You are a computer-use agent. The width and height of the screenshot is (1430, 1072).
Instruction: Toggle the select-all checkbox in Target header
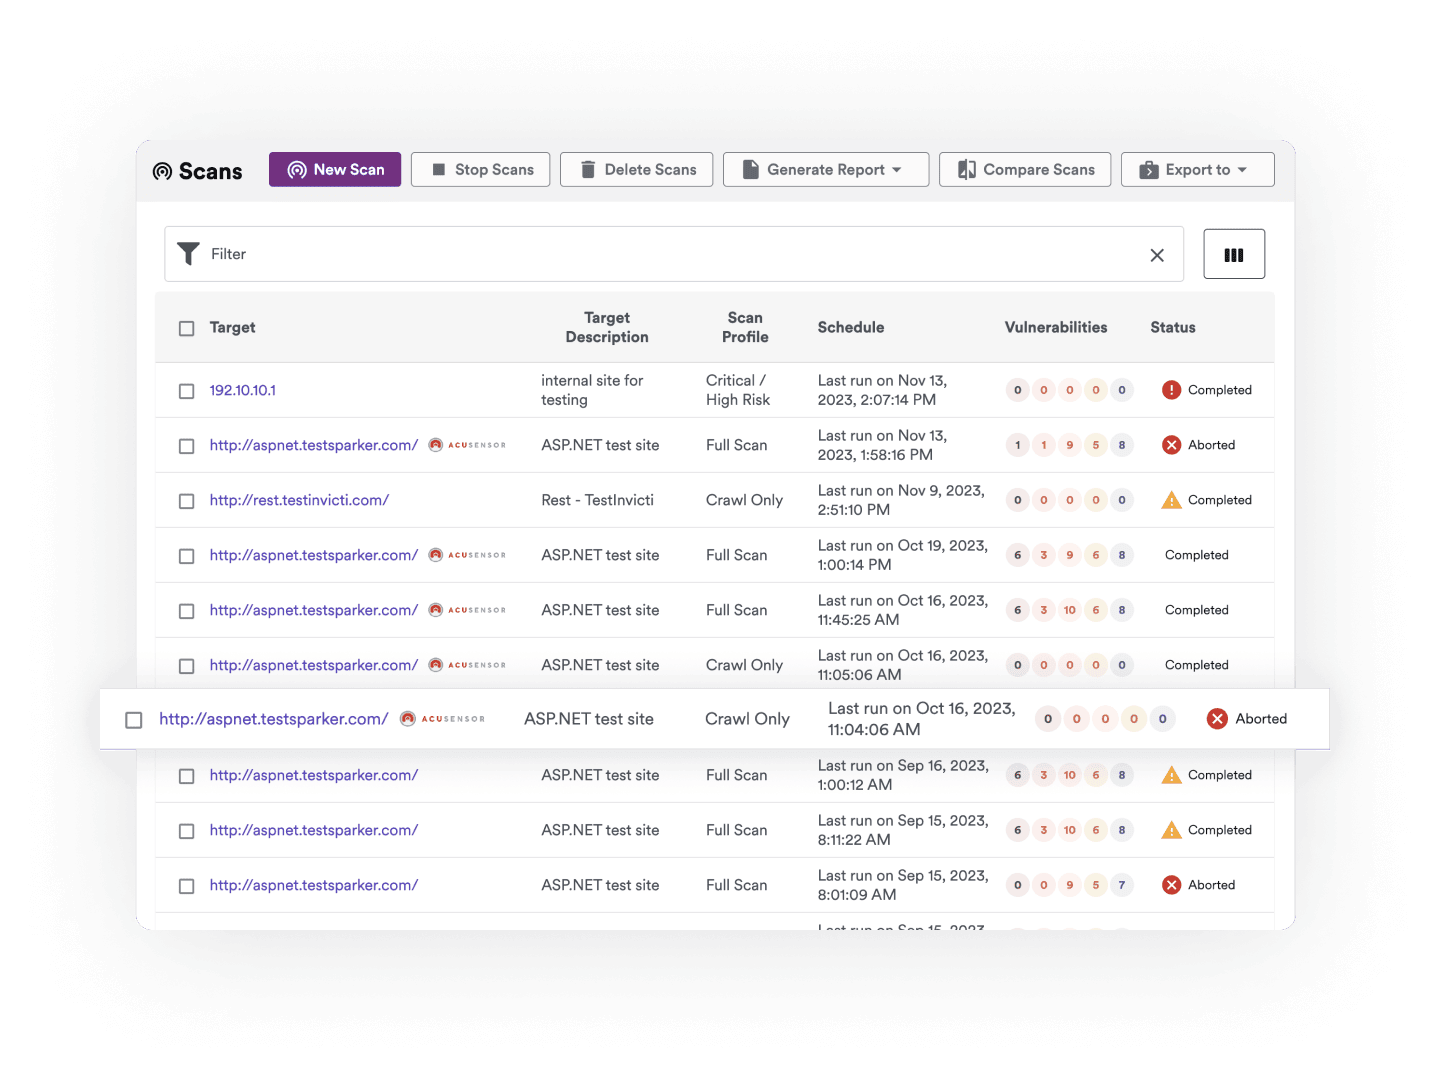[186, 328]
